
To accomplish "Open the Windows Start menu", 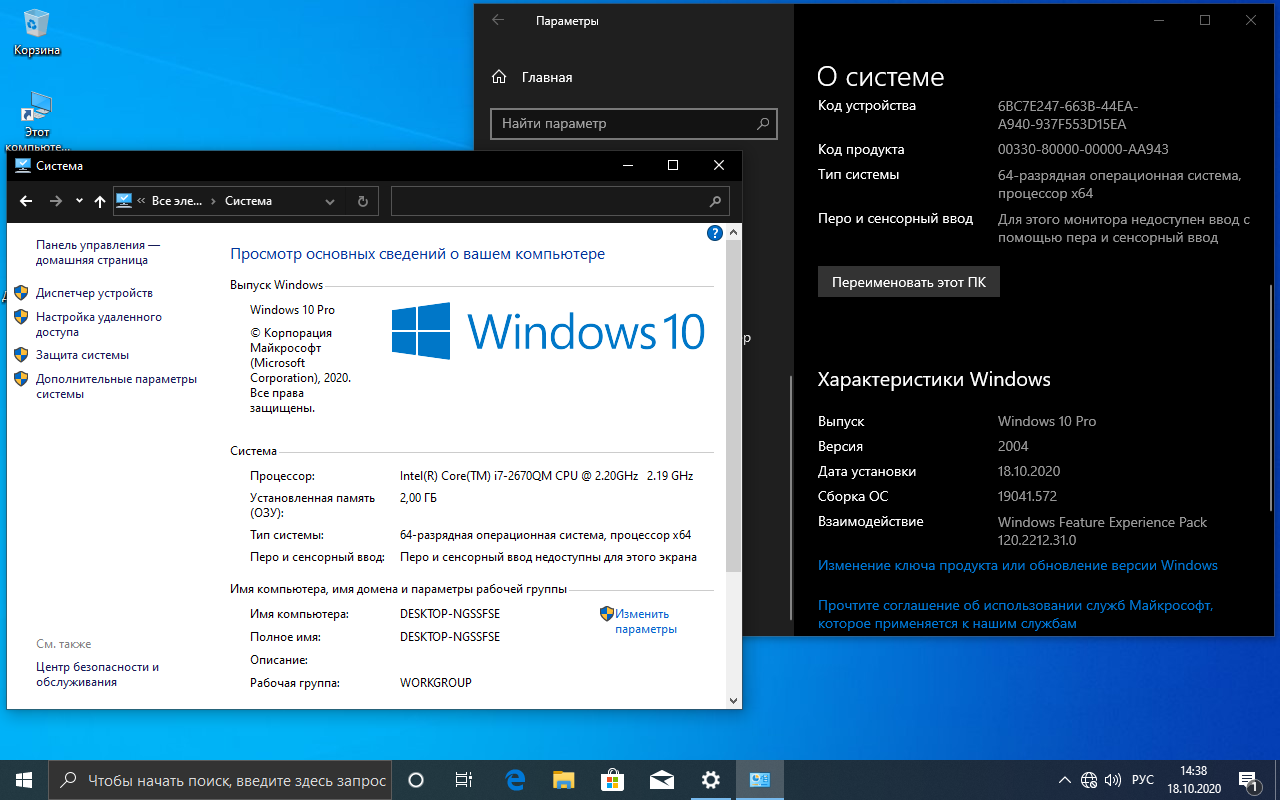I will pyautogui.click(x=24, y=780).
